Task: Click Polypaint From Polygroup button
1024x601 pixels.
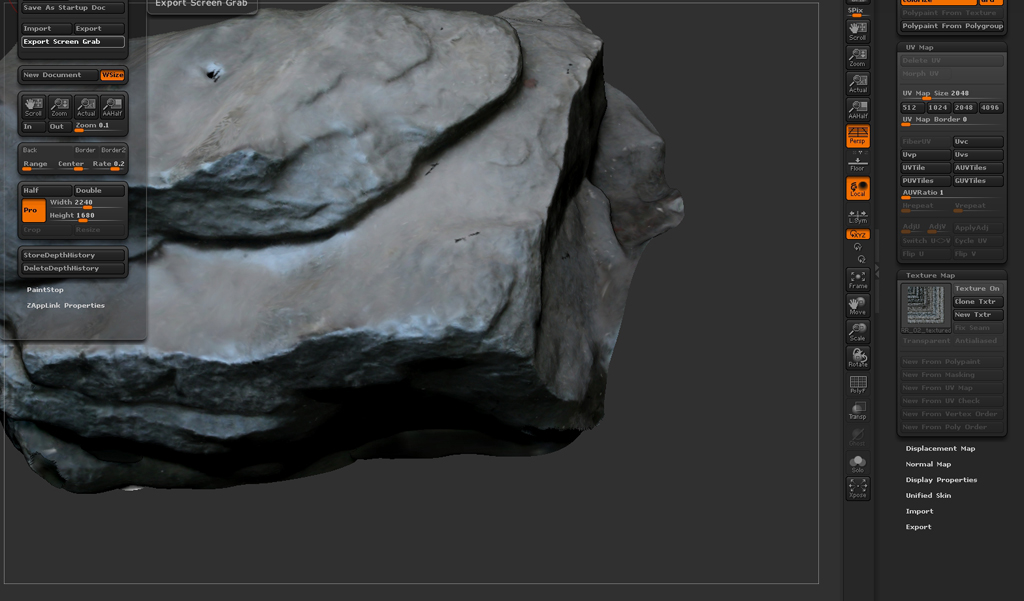Action: click(952, 26)
